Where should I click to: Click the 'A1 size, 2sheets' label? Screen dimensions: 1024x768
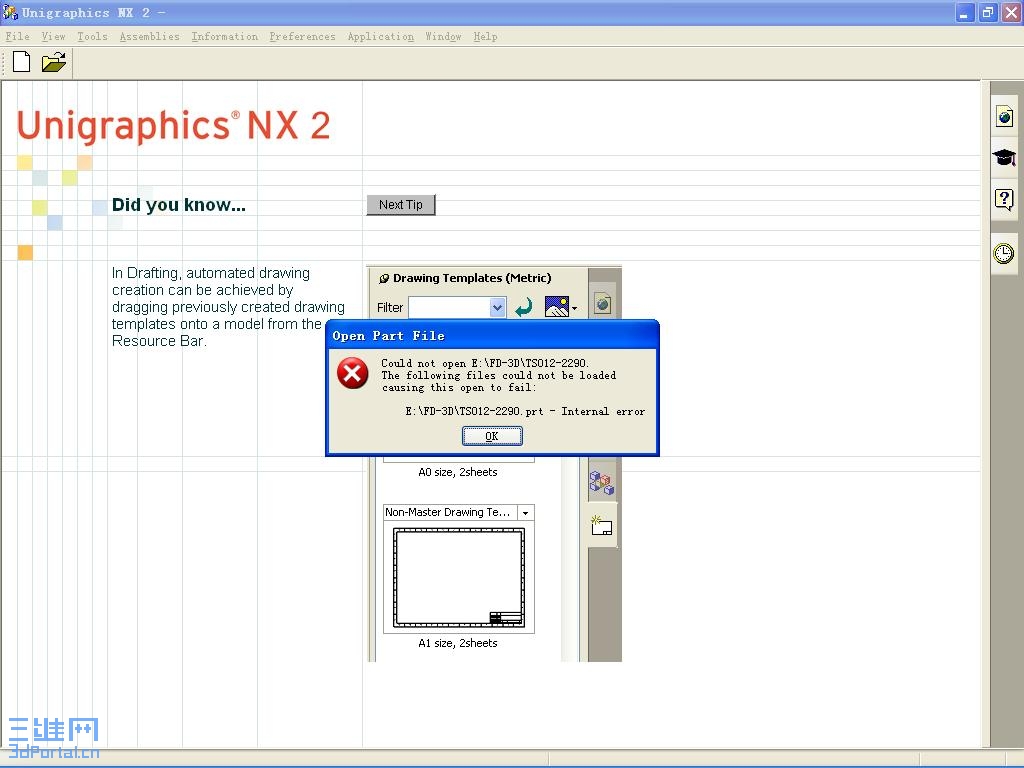tap(458, 643)
